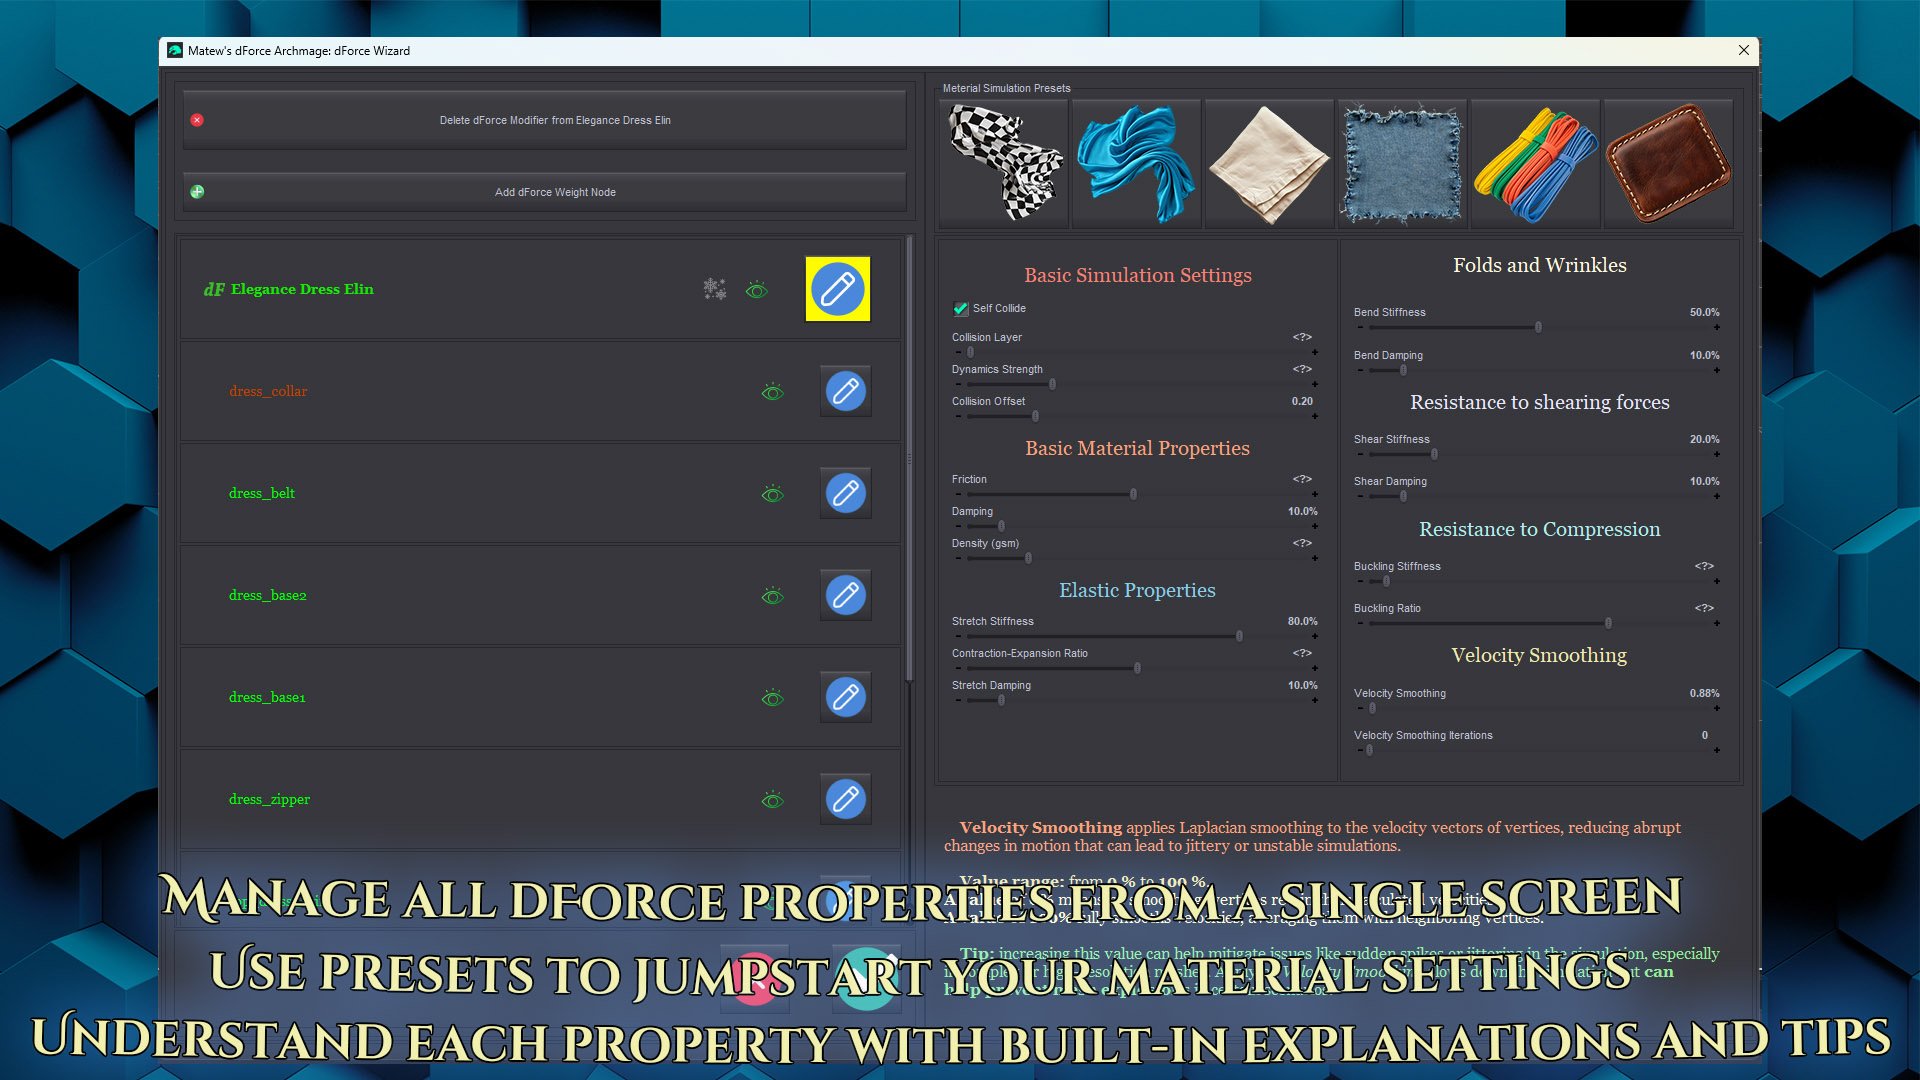1920x1080 pixels.
Task: Click the green plus icon on Add dForce Weight Node
Action: 197,192
